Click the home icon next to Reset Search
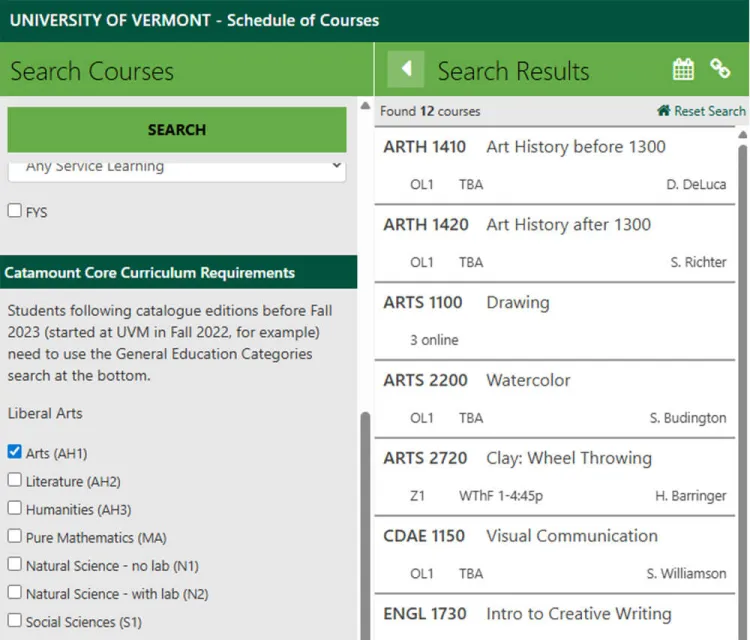 point(663,110)
